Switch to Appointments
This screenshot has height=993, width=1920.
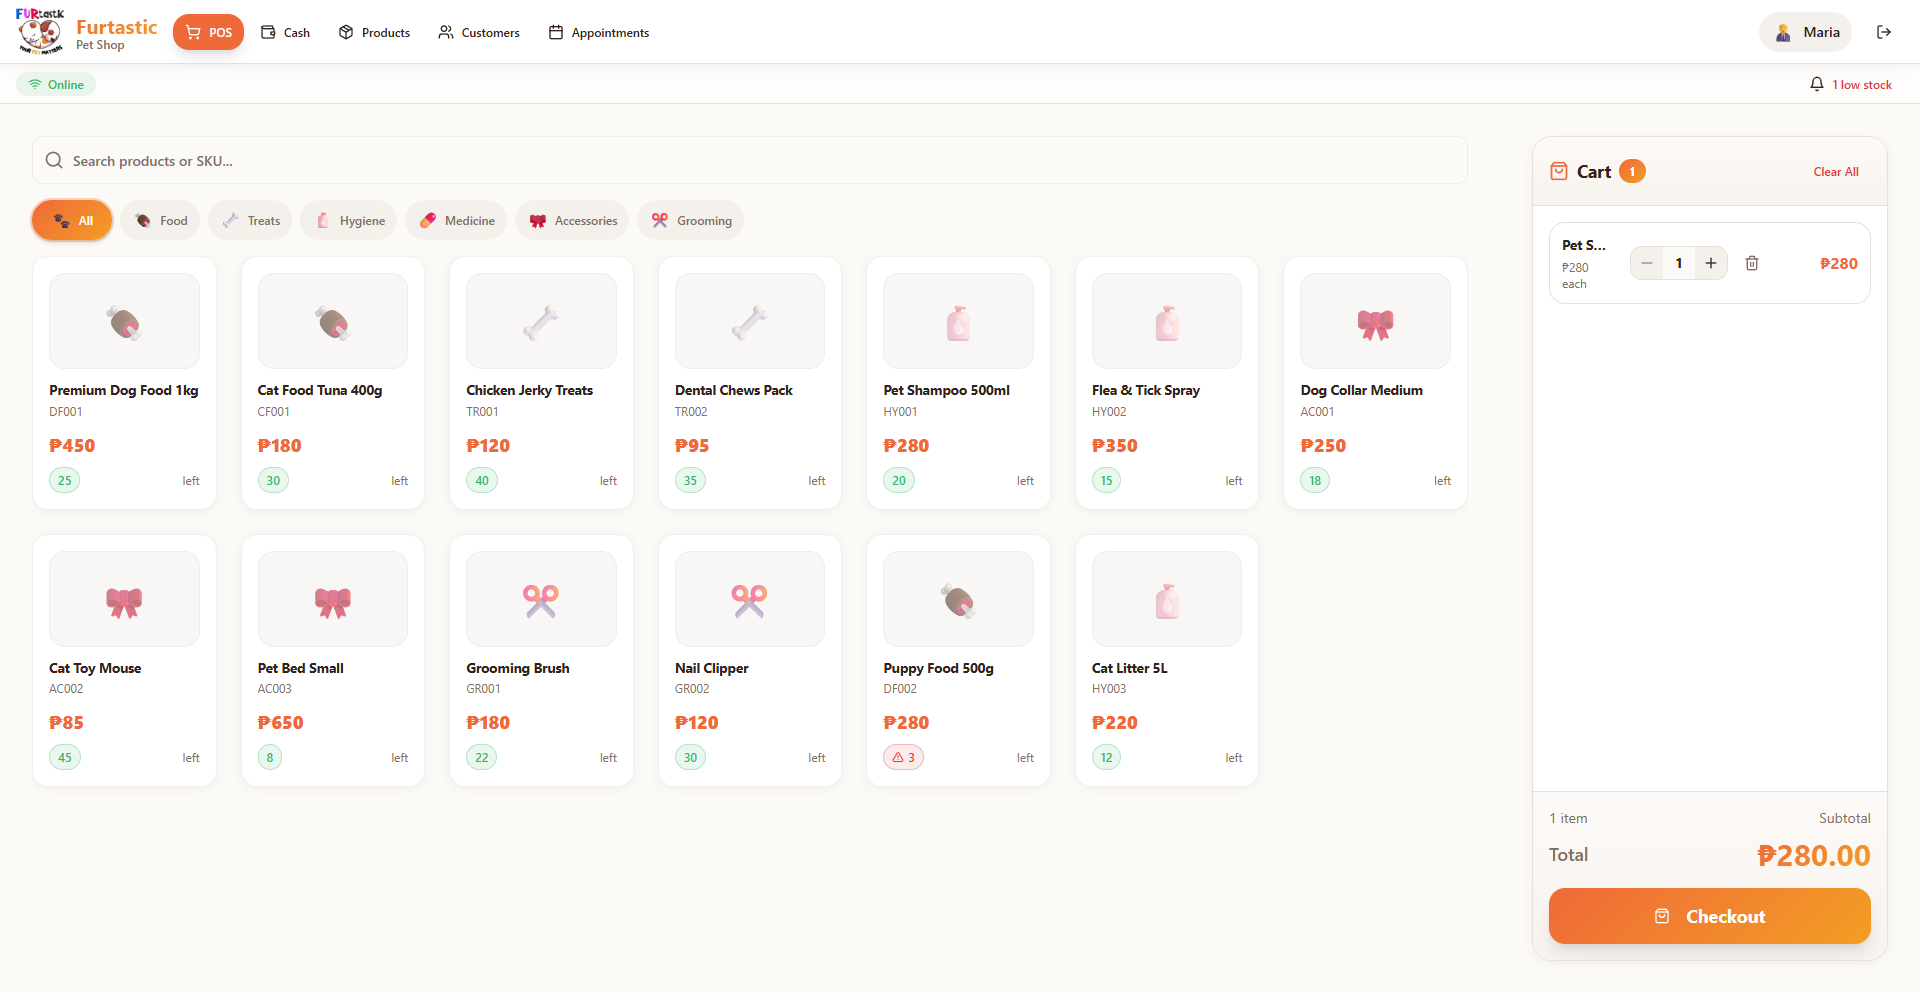(599, 33)
